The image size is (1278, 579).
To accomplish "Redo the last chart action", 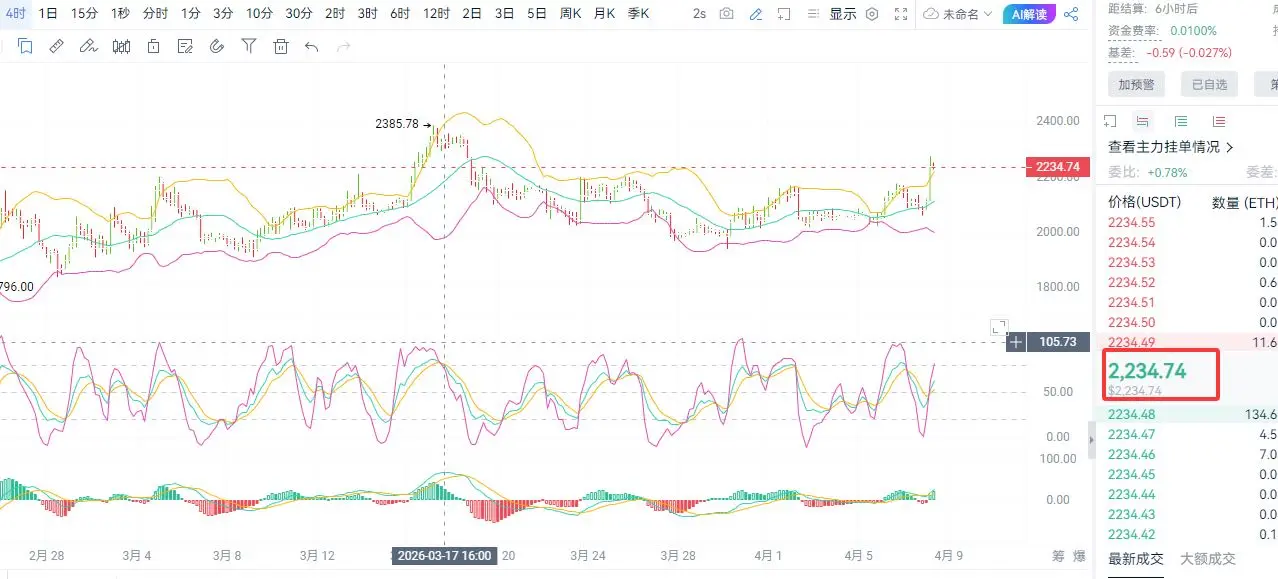I will click(344, 46).
